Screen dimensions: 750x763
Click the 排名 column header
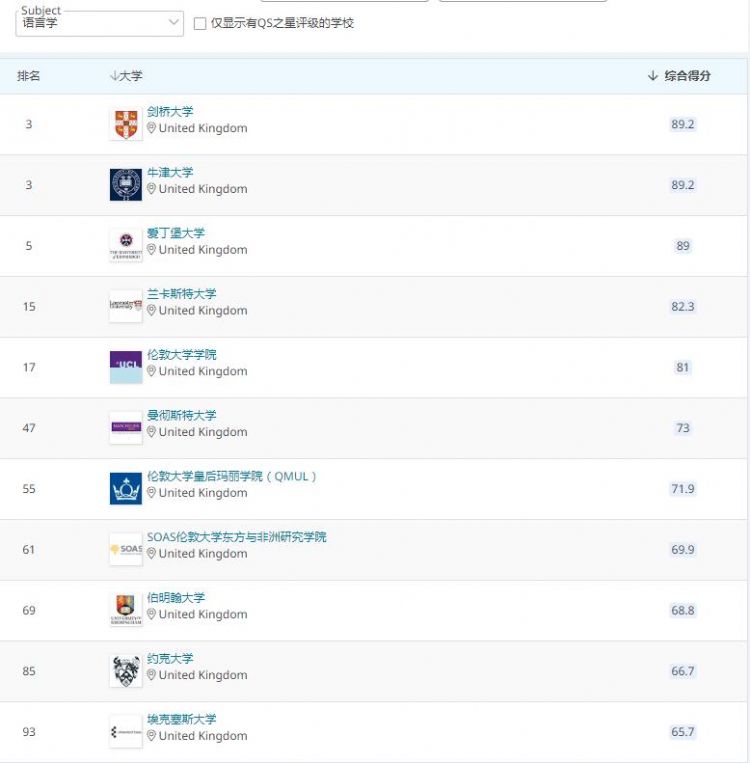click(x=29, y=76)
